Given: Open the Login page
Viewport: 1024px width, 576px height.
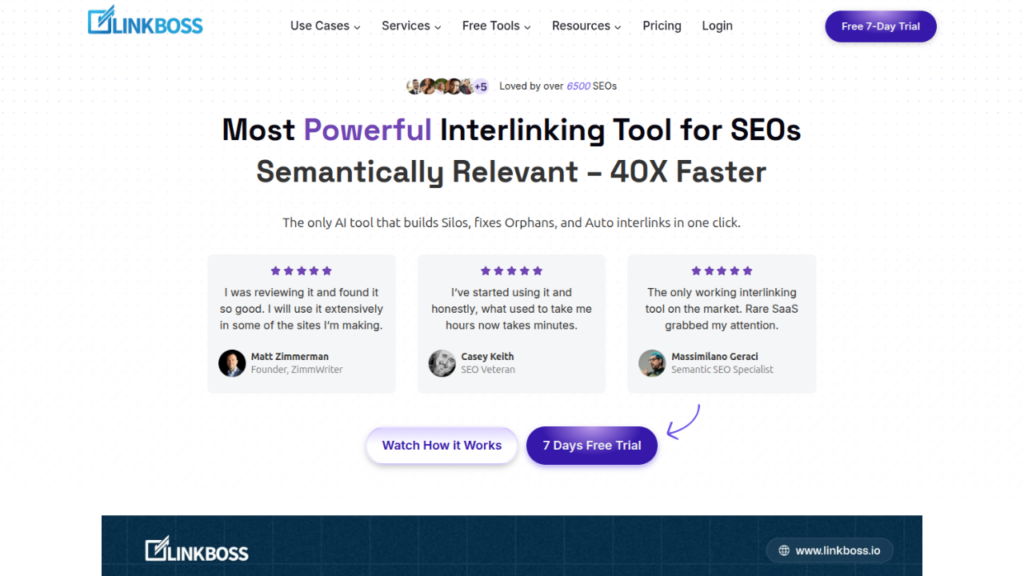Looking at the screenshot, I should (717, 26).
